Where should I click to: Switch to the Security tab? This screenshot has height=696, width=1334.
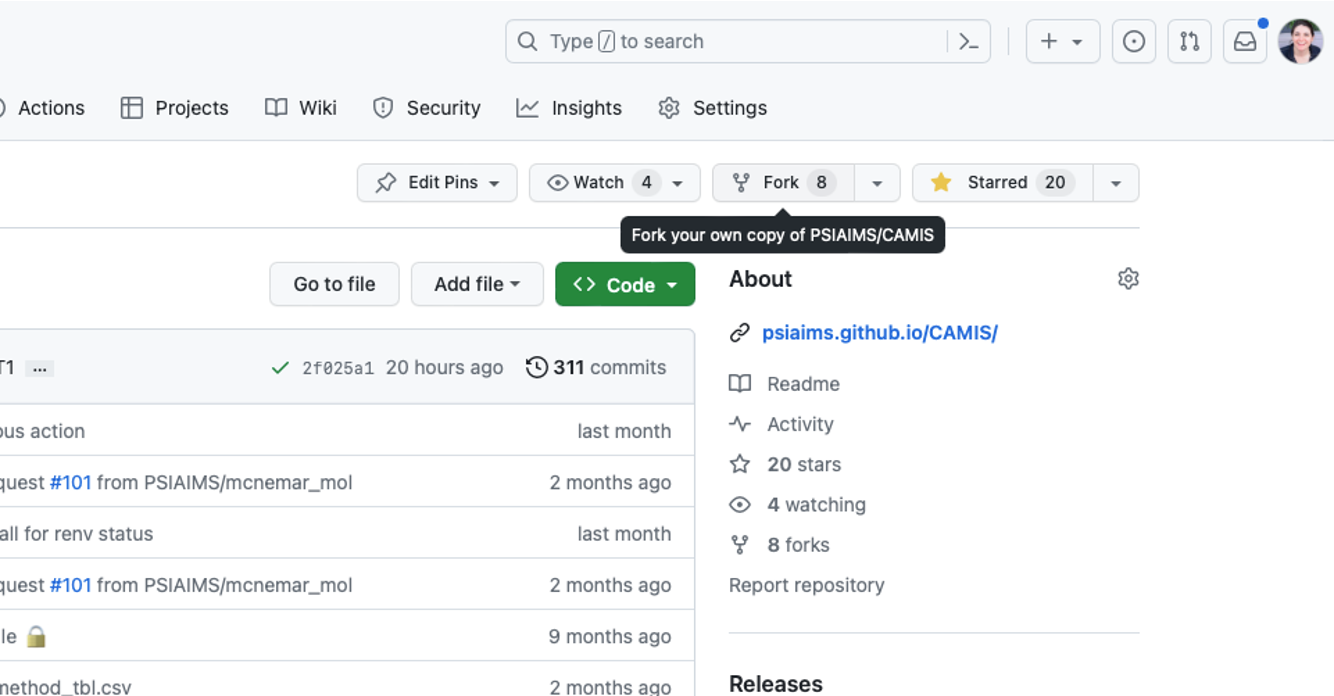tap(427, 108)
